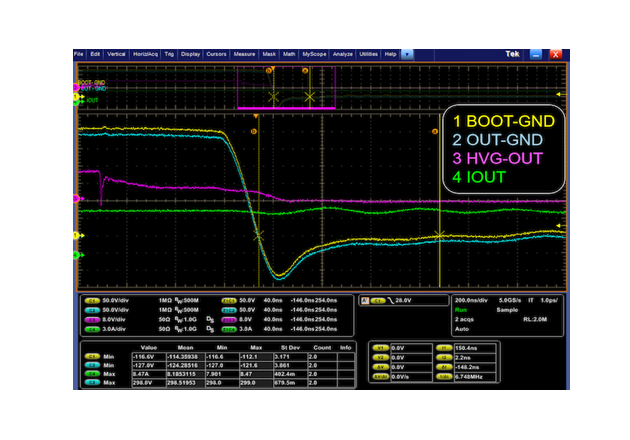Open the Cursors menu
The image size is (630, 440).
click(x=216, y=54)
